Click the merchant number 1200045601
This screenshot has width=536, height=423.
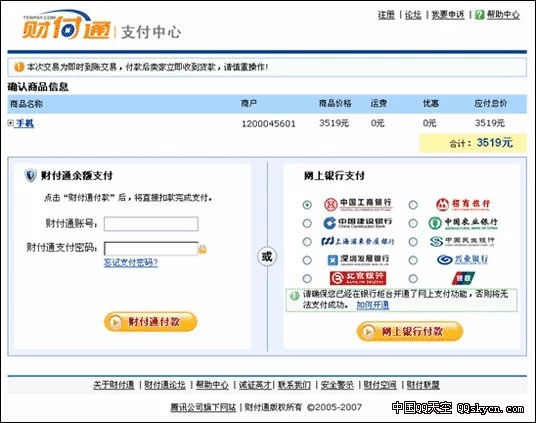(x=269, y=123)
